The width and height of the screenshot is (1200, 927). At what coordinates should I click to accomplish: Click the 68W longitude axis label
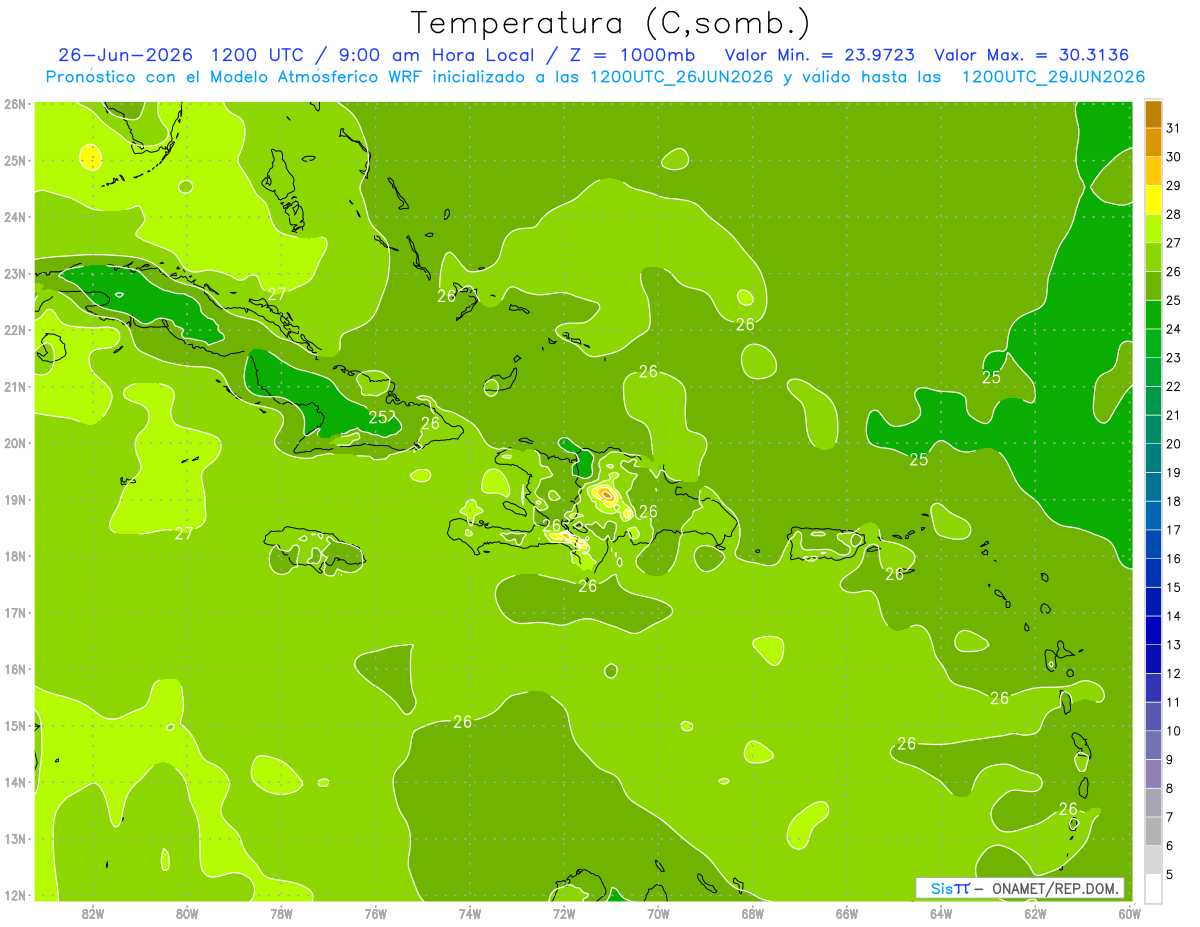[753, 913]
